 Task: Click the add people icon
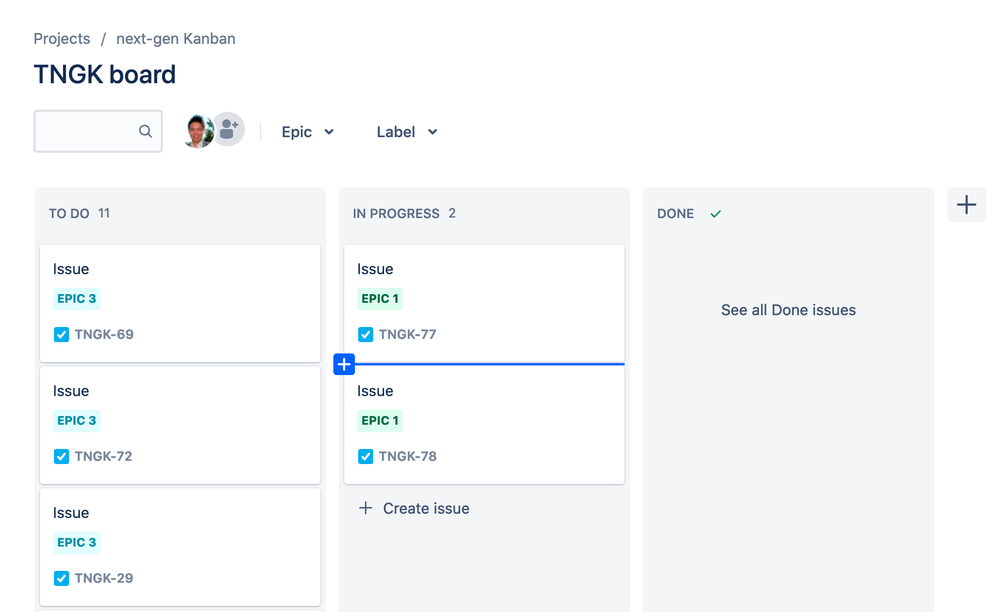coord(229,129)
